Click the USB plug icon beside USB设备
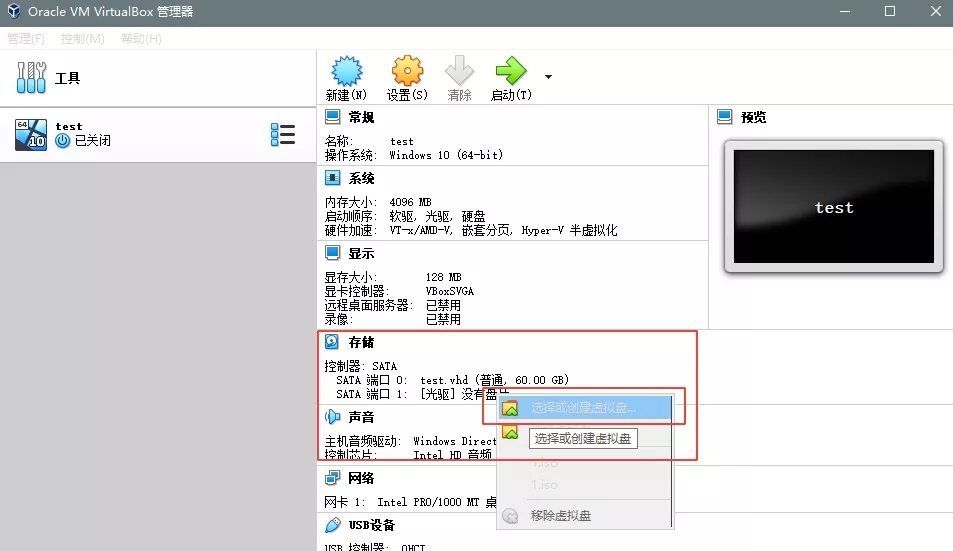The image size is (953, 551). click(x=332, y=525)
